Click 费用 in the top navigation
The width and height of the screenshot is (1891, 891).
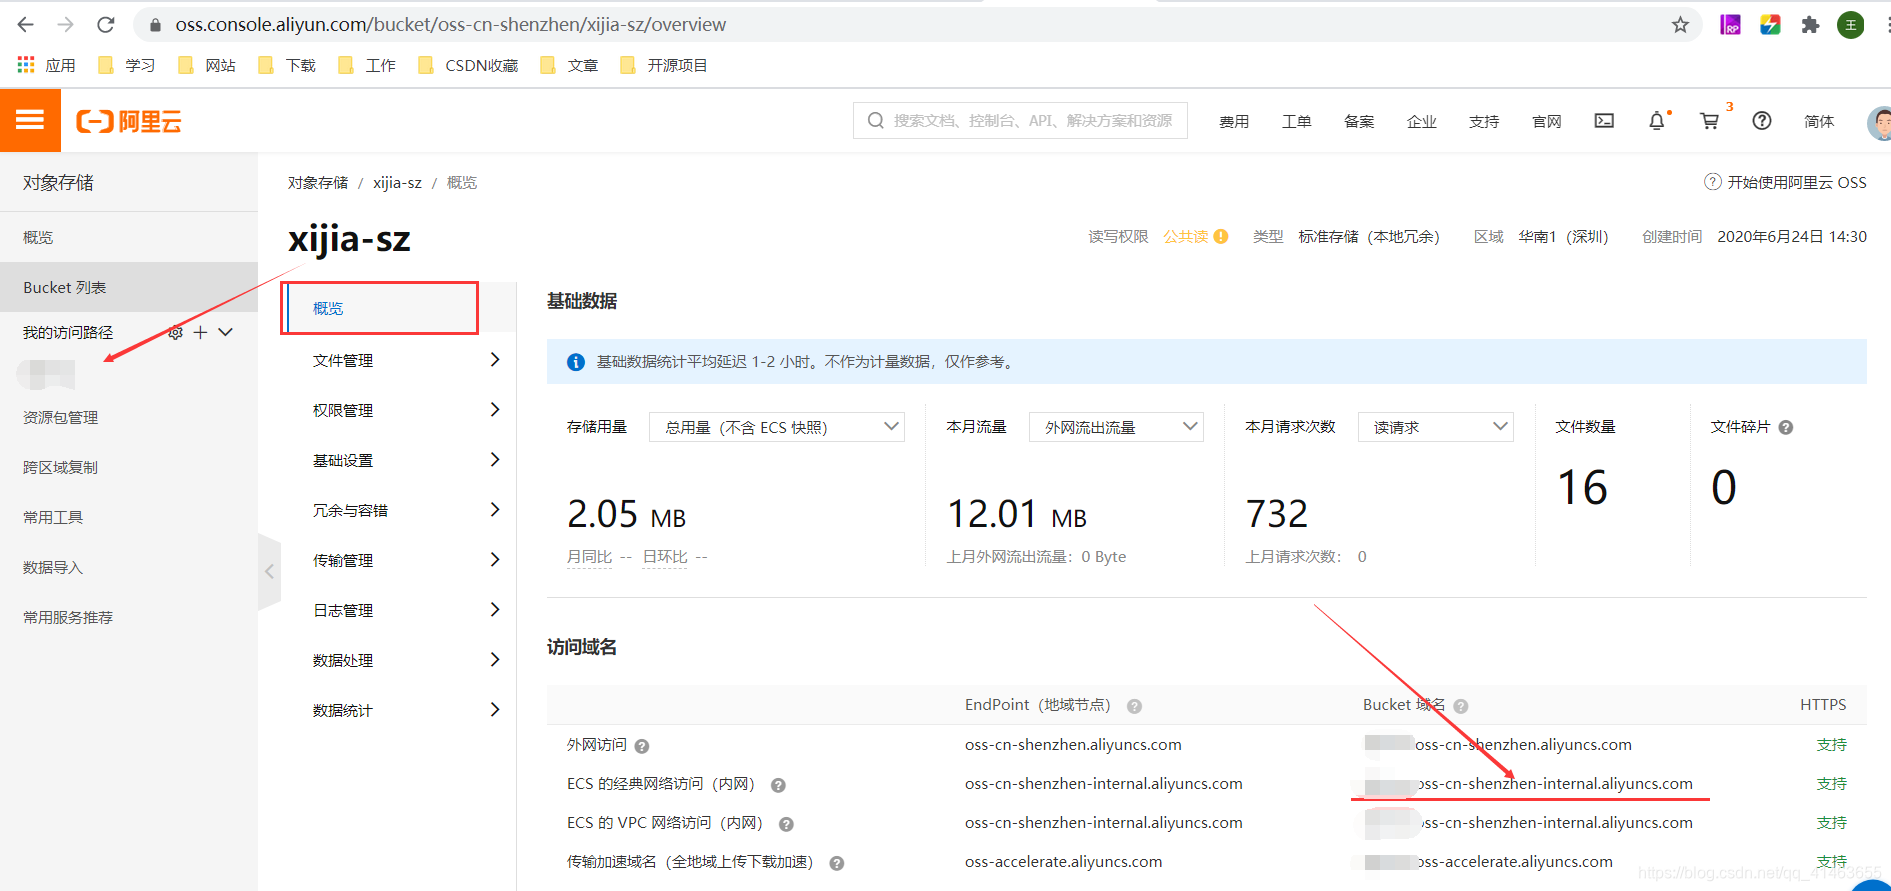[x=1234, y=121]
